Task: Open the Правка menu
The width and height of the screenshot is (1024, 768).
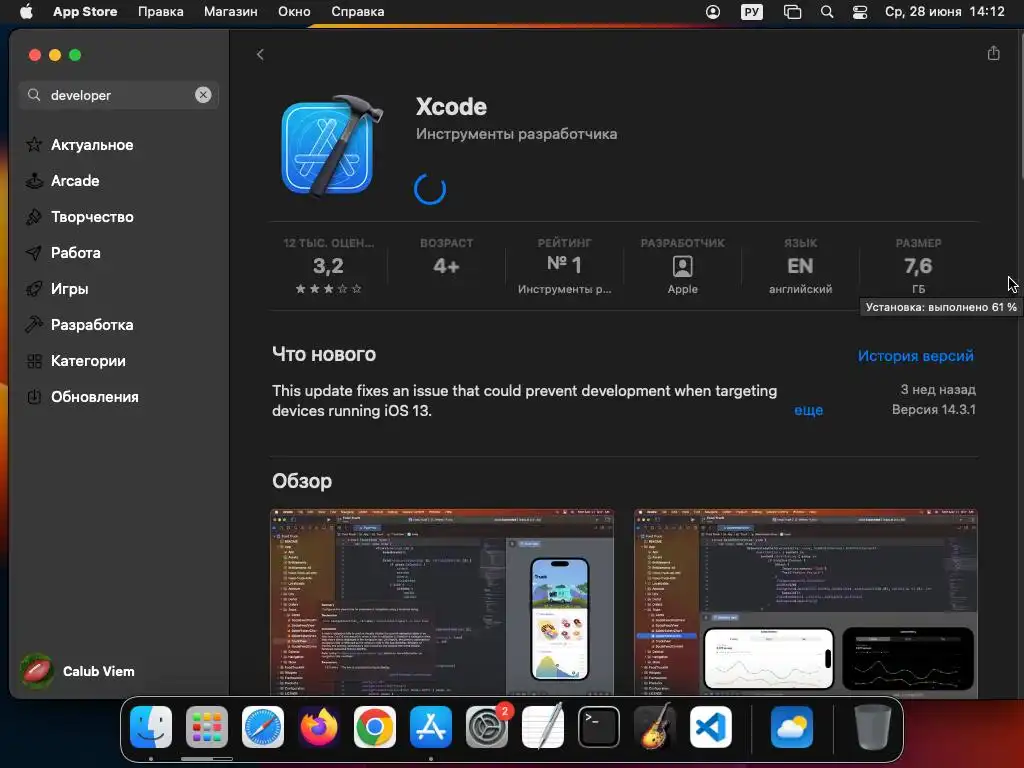Action: pos(161,12)
